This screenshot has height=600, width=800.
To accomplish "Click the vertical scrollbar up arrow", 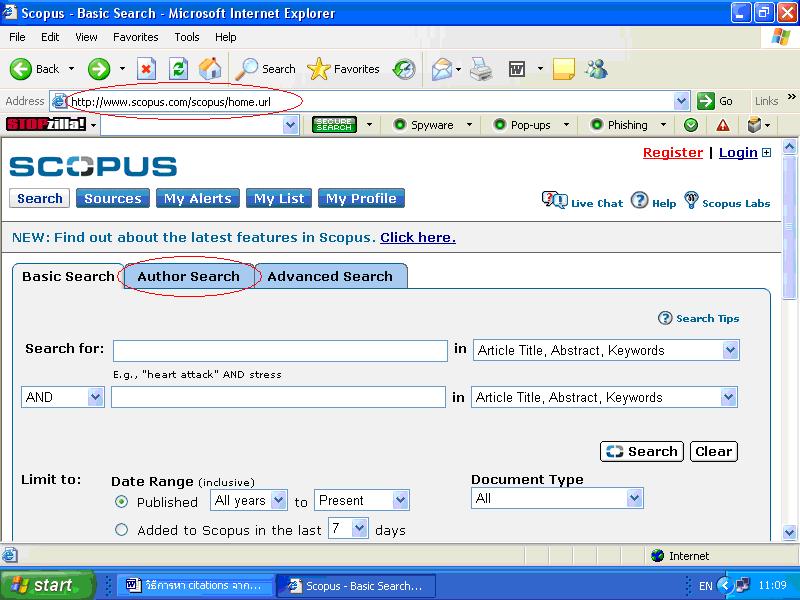I will tap(790, 147).
